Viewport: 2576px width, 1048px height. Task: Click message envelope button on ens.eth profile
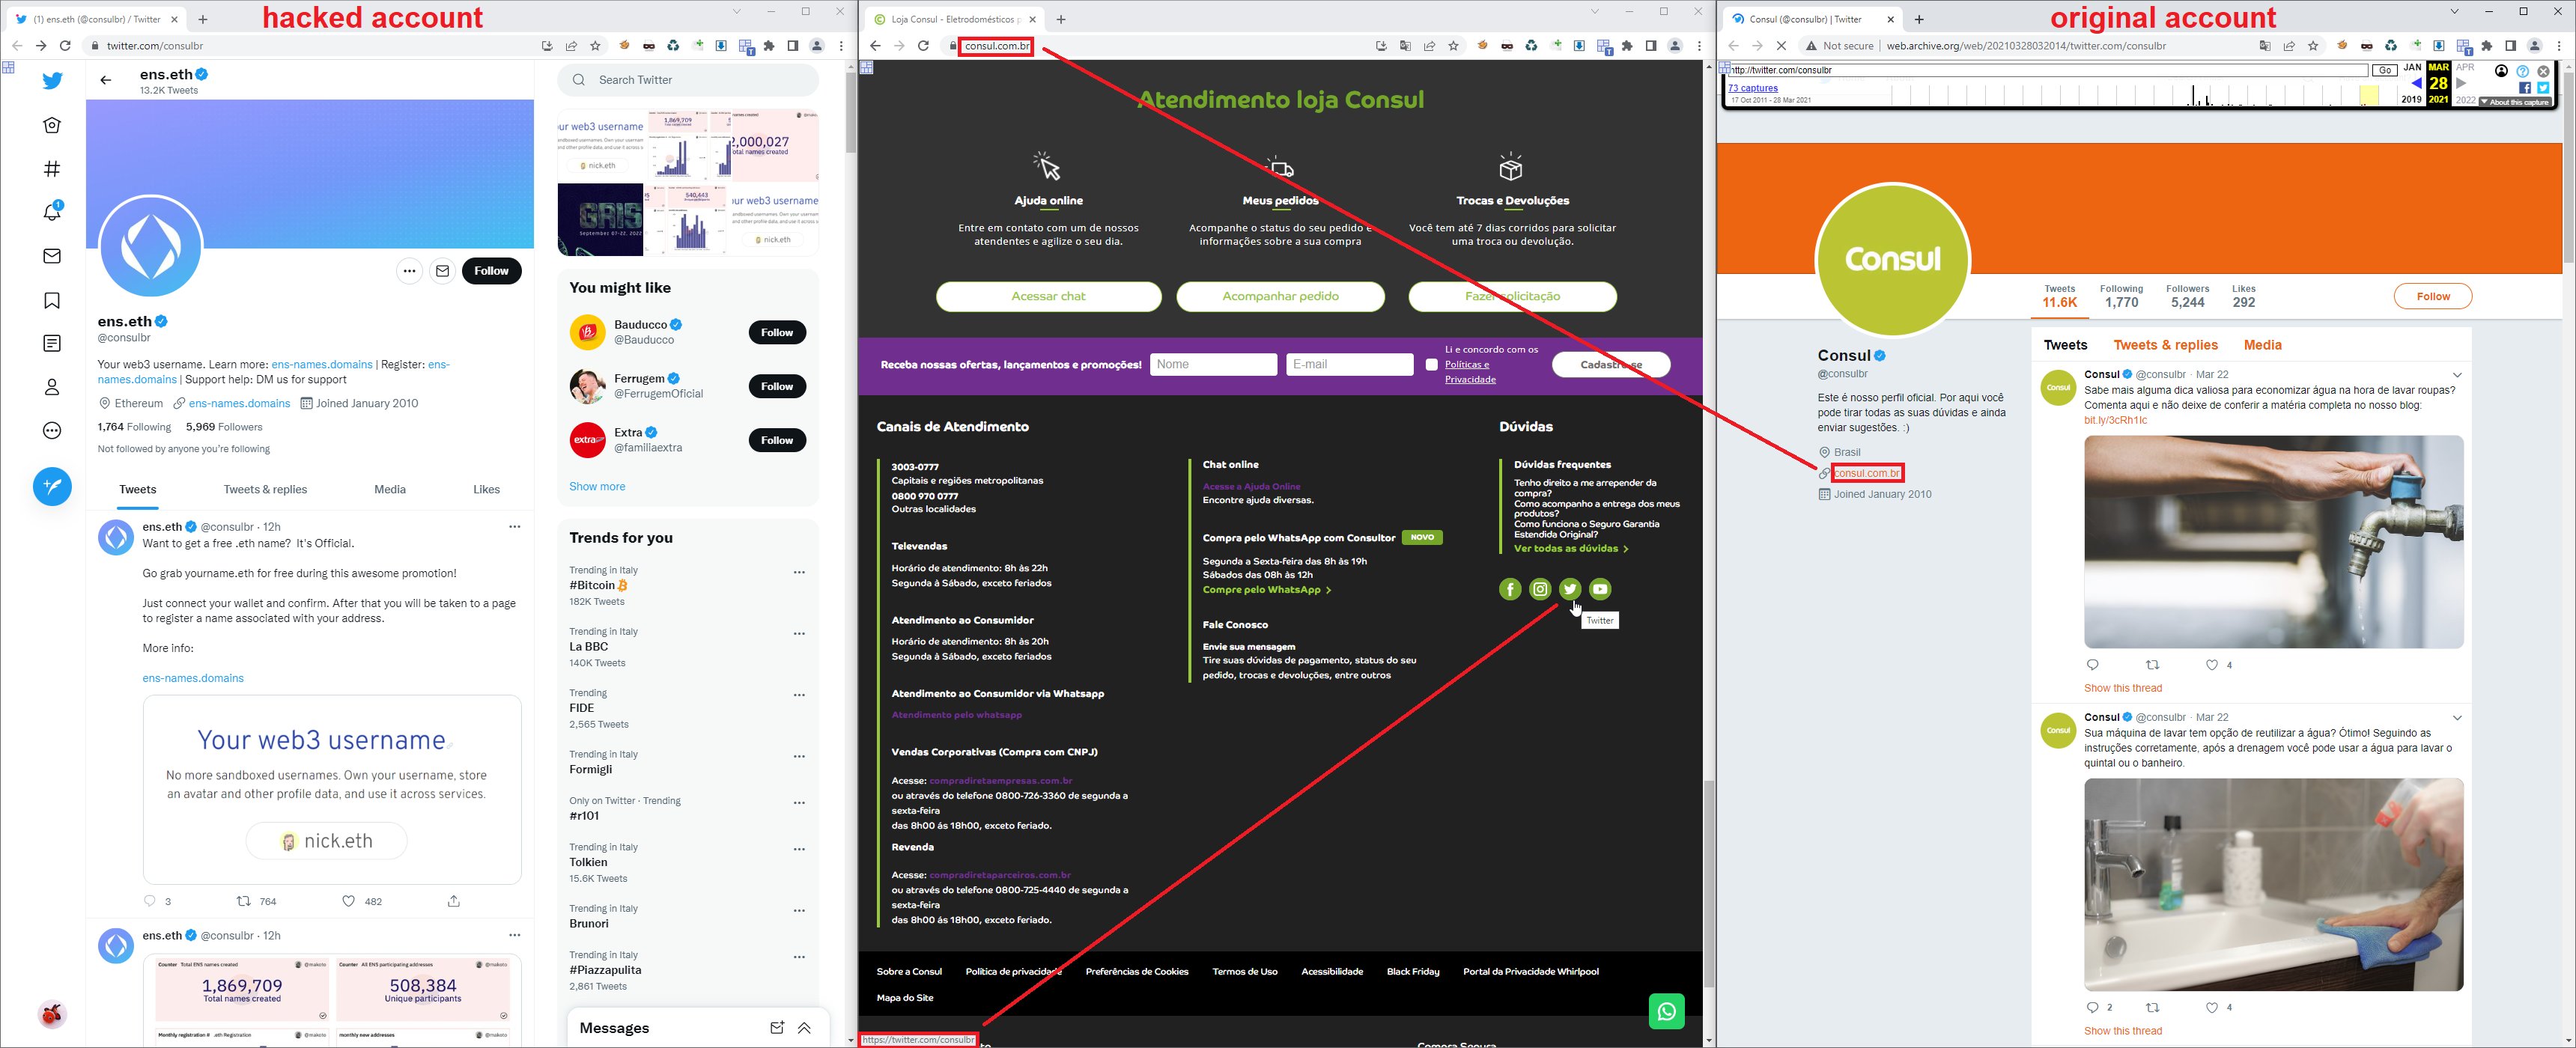click(442, 270)
